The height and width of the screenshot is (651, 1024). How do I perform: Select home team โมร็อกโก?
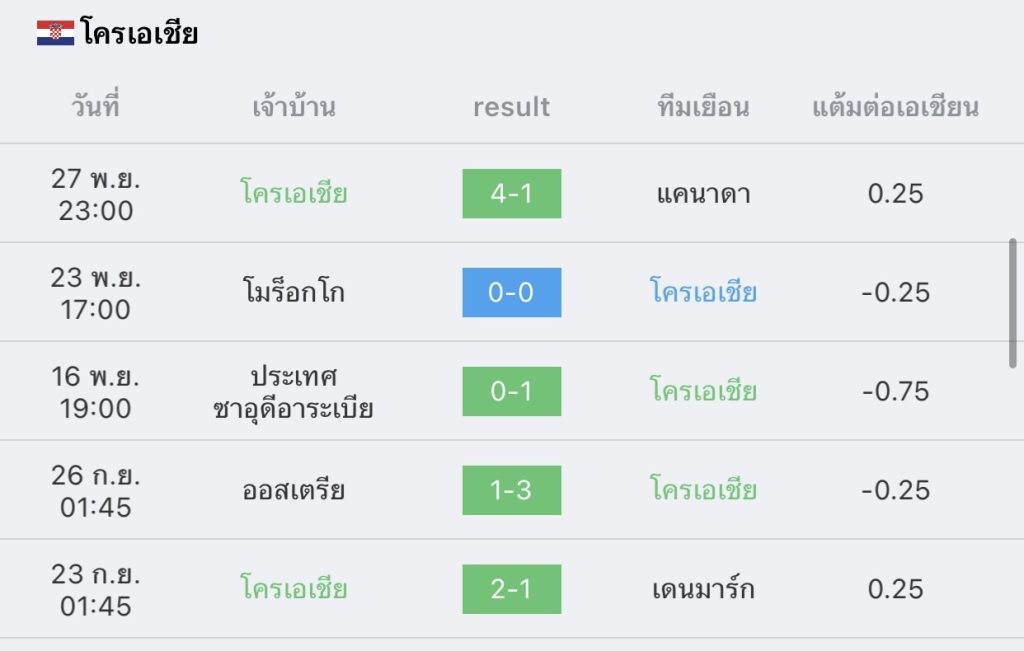293,291
